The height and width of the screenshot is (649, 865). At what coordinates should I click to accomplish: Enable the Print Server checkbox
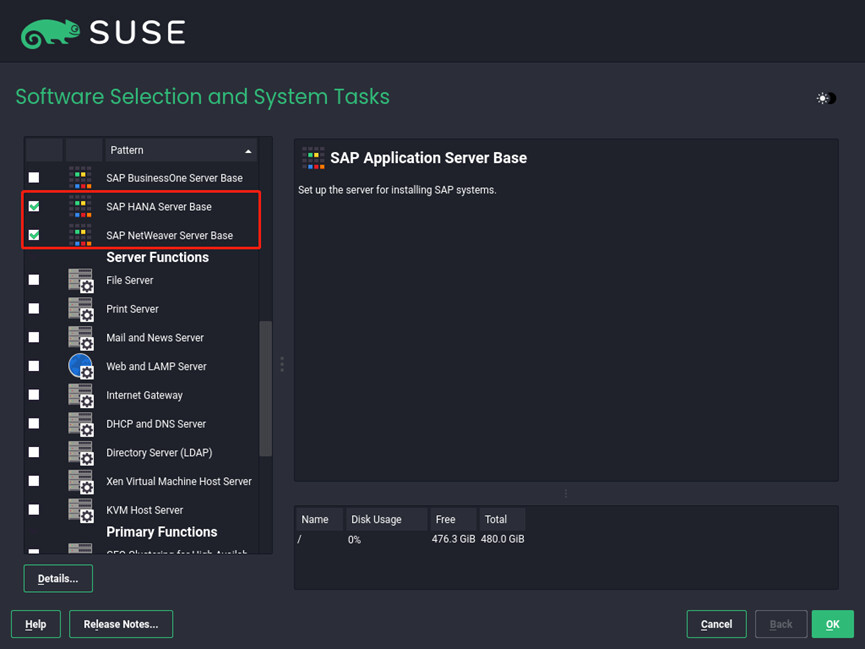tap(34, 308)
